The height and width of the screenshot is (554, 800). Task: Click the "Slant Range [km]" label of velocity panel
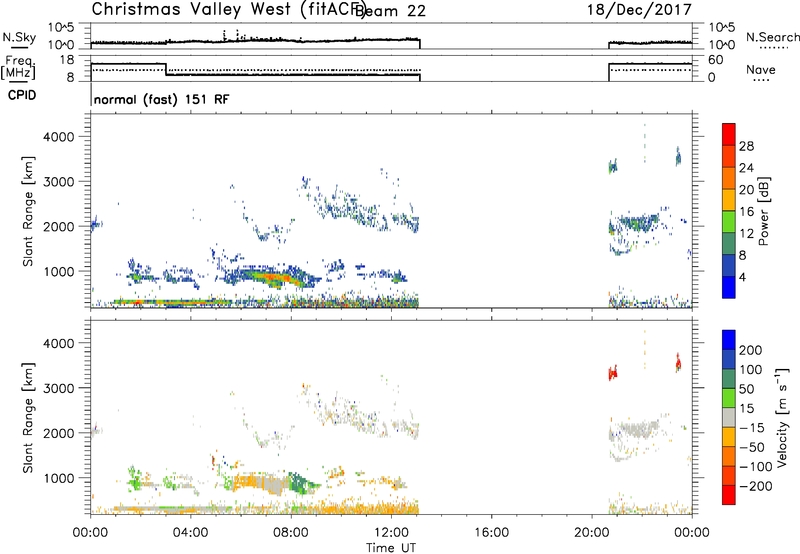coord(28,418)
